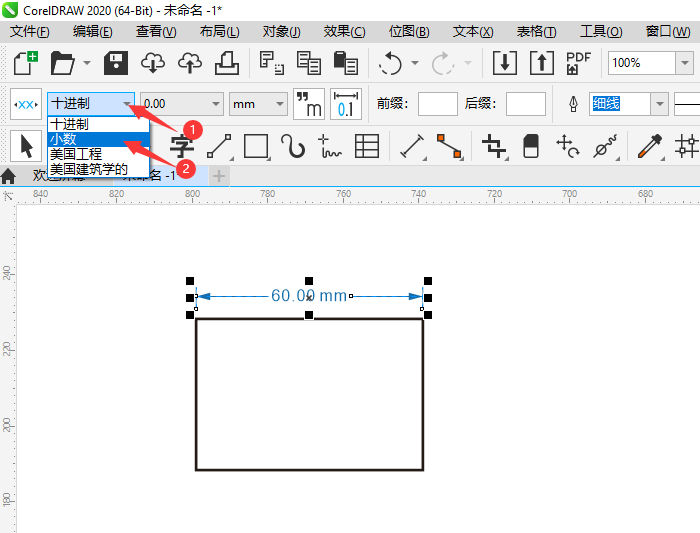Expand the zoom level 100% dropdown

[685, 63]
